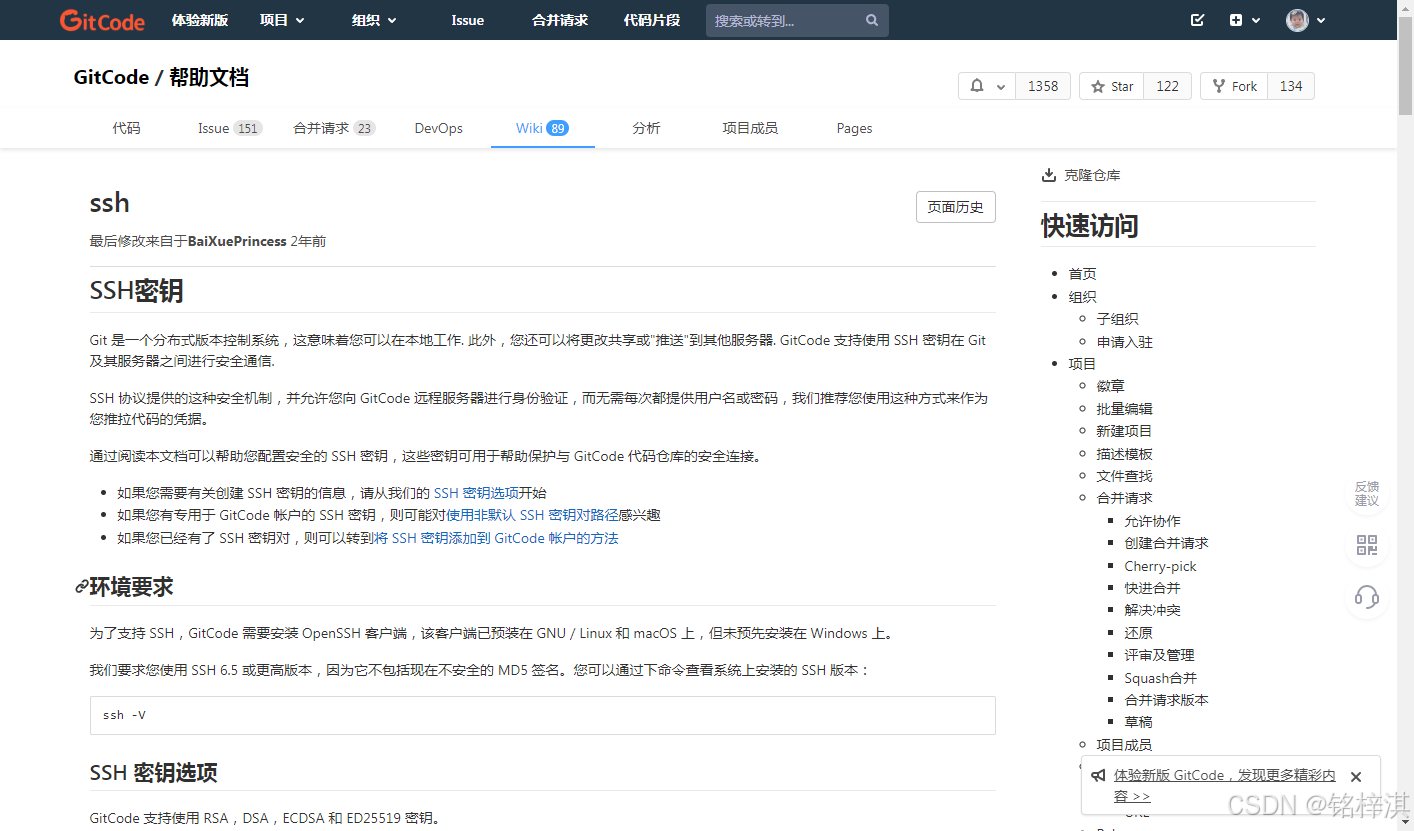Click the 克隆仓库 link
1414x831 pixels.
pos(1092,175)
